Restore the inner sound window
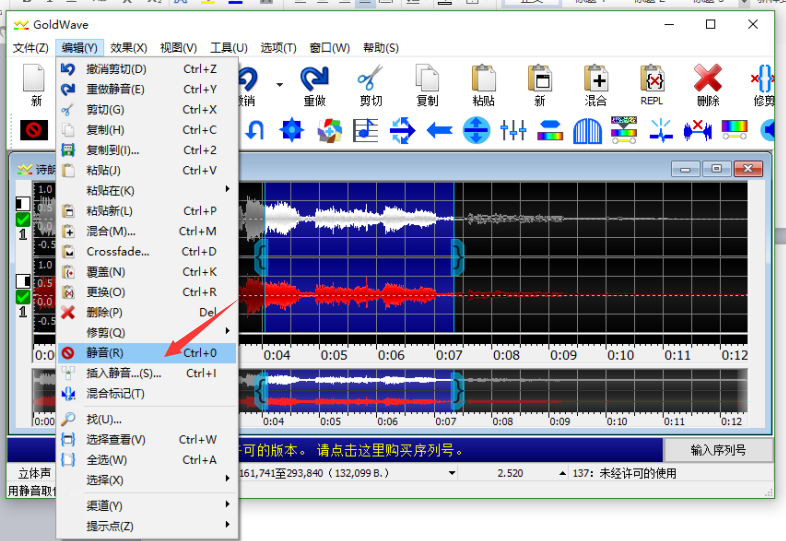This screenshot has height=541, width=786. (716, 168)
